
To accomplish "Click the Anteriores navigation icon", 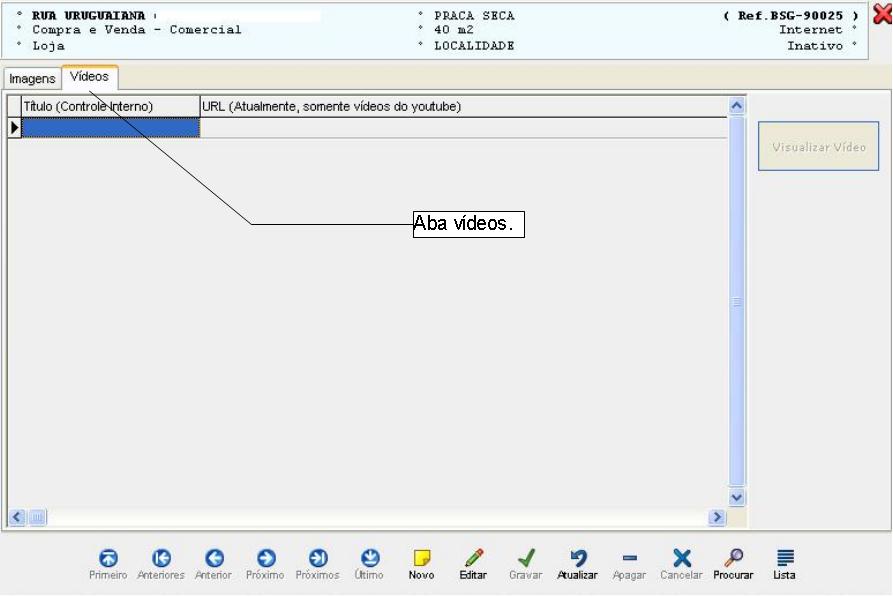I will coord(161,558).
